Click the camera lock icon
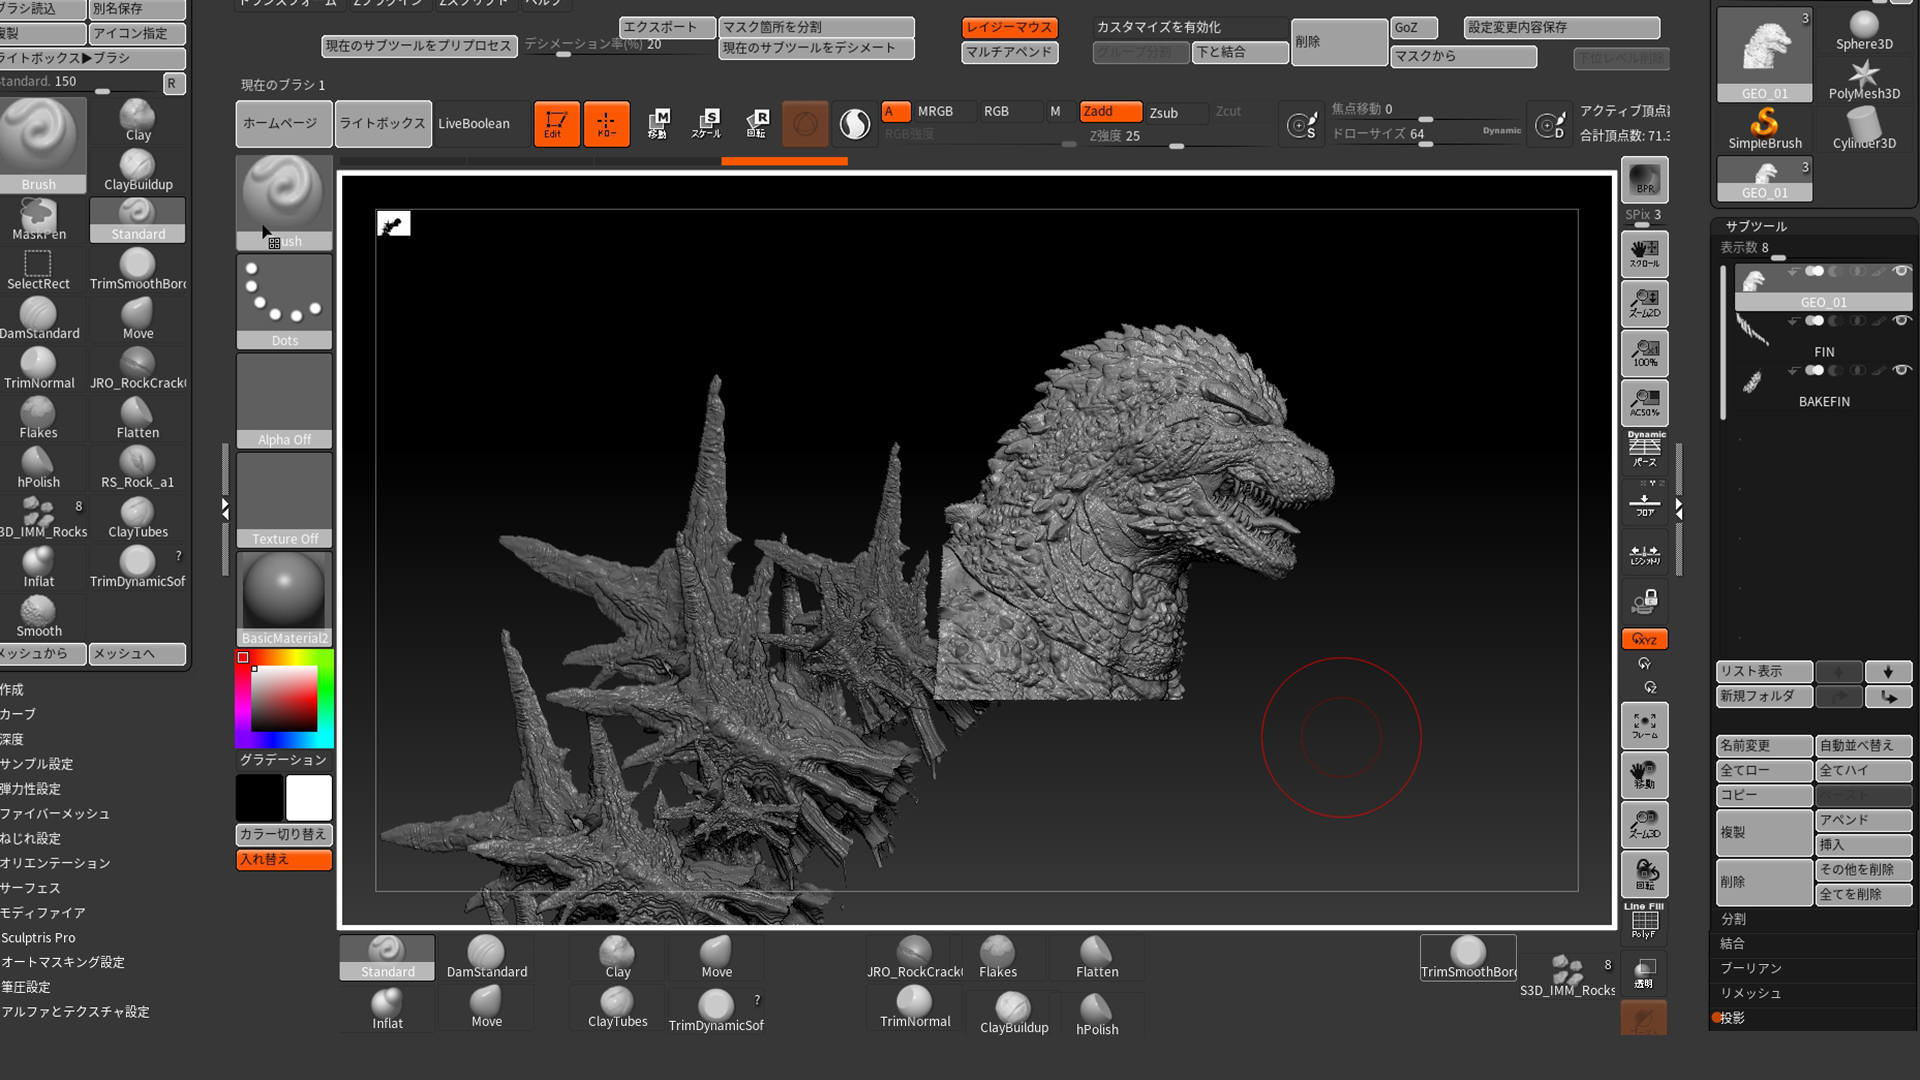Viewport: 1920px width, 1080px height. tap(1644, 602)
